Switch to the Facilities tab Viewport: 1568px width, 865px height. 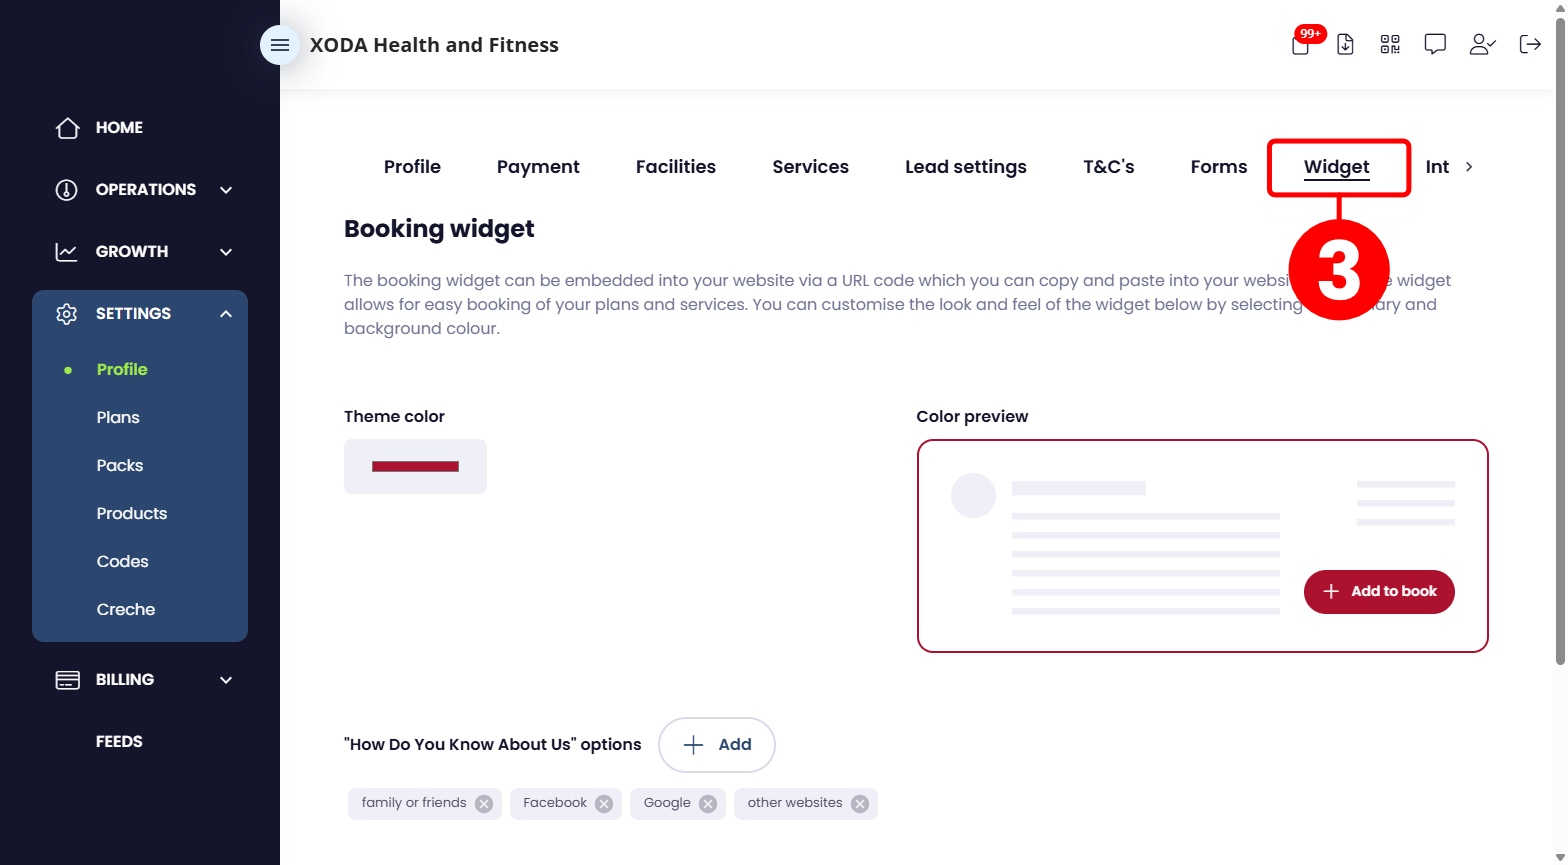676,167
